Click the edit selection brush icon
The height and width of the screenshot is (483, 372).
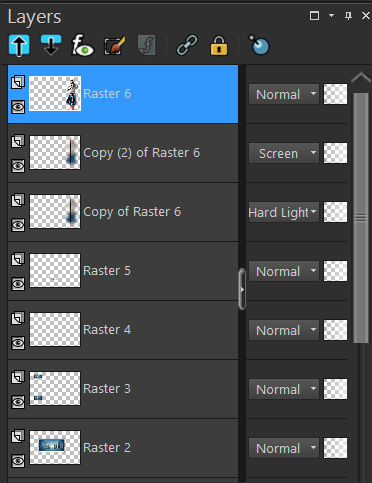[115, 45]
